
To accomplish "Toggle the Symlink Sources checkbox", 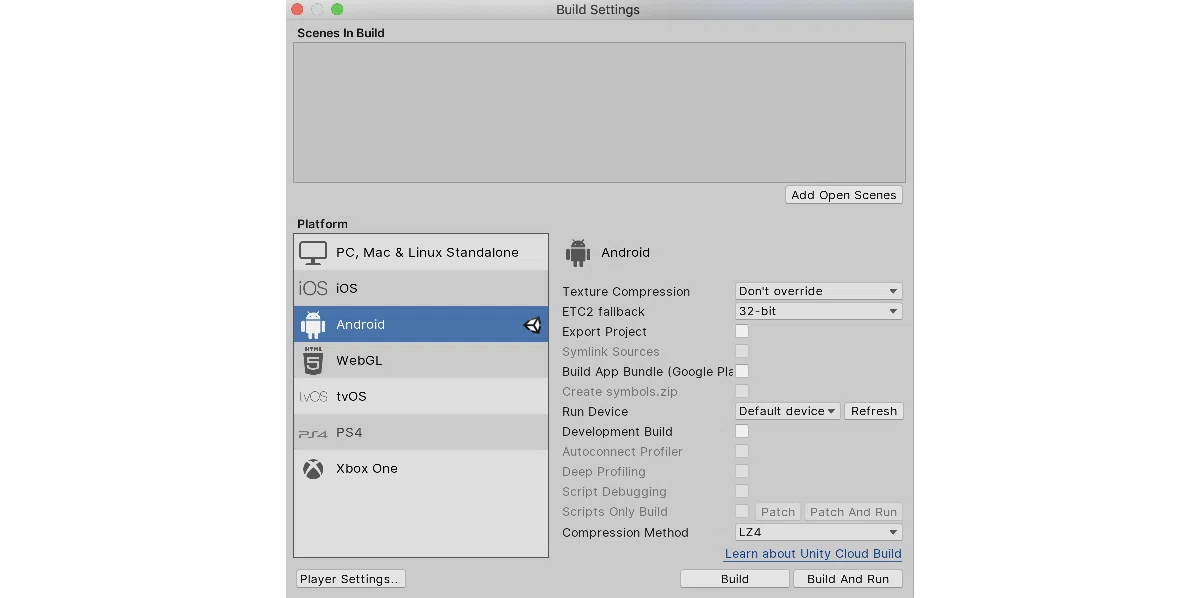I will coord(742,351).
